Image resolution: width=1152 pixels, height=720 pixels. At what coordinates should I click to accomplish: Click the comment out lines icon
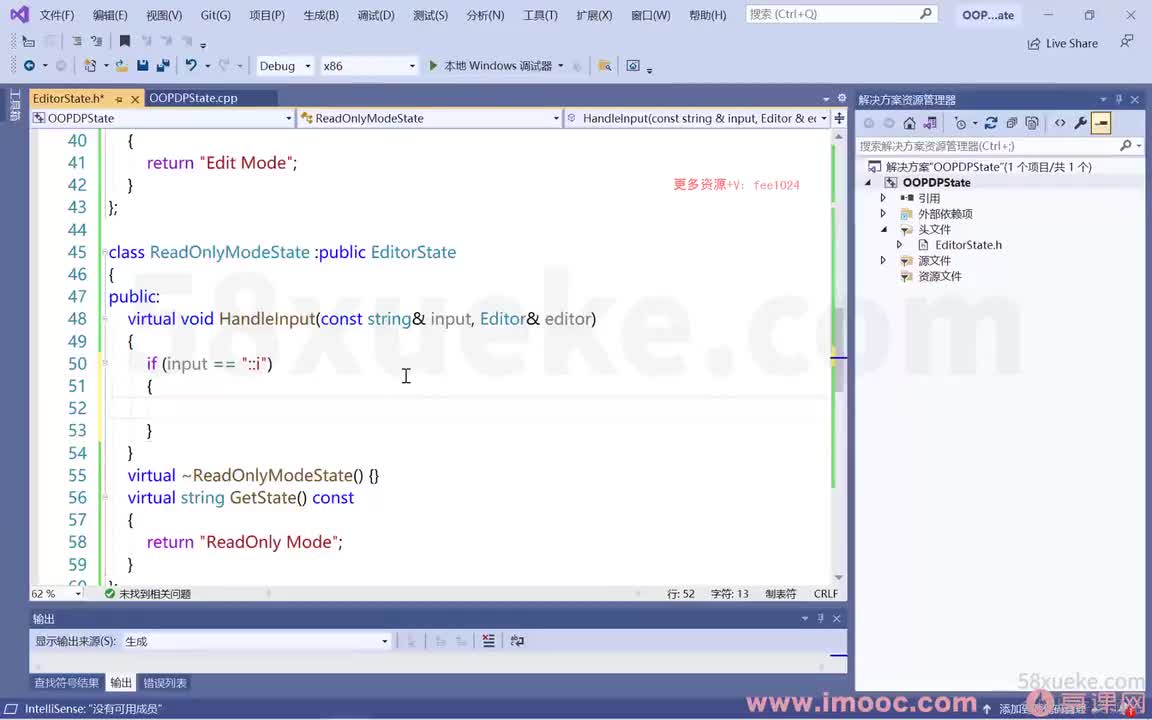pos(76,41)
